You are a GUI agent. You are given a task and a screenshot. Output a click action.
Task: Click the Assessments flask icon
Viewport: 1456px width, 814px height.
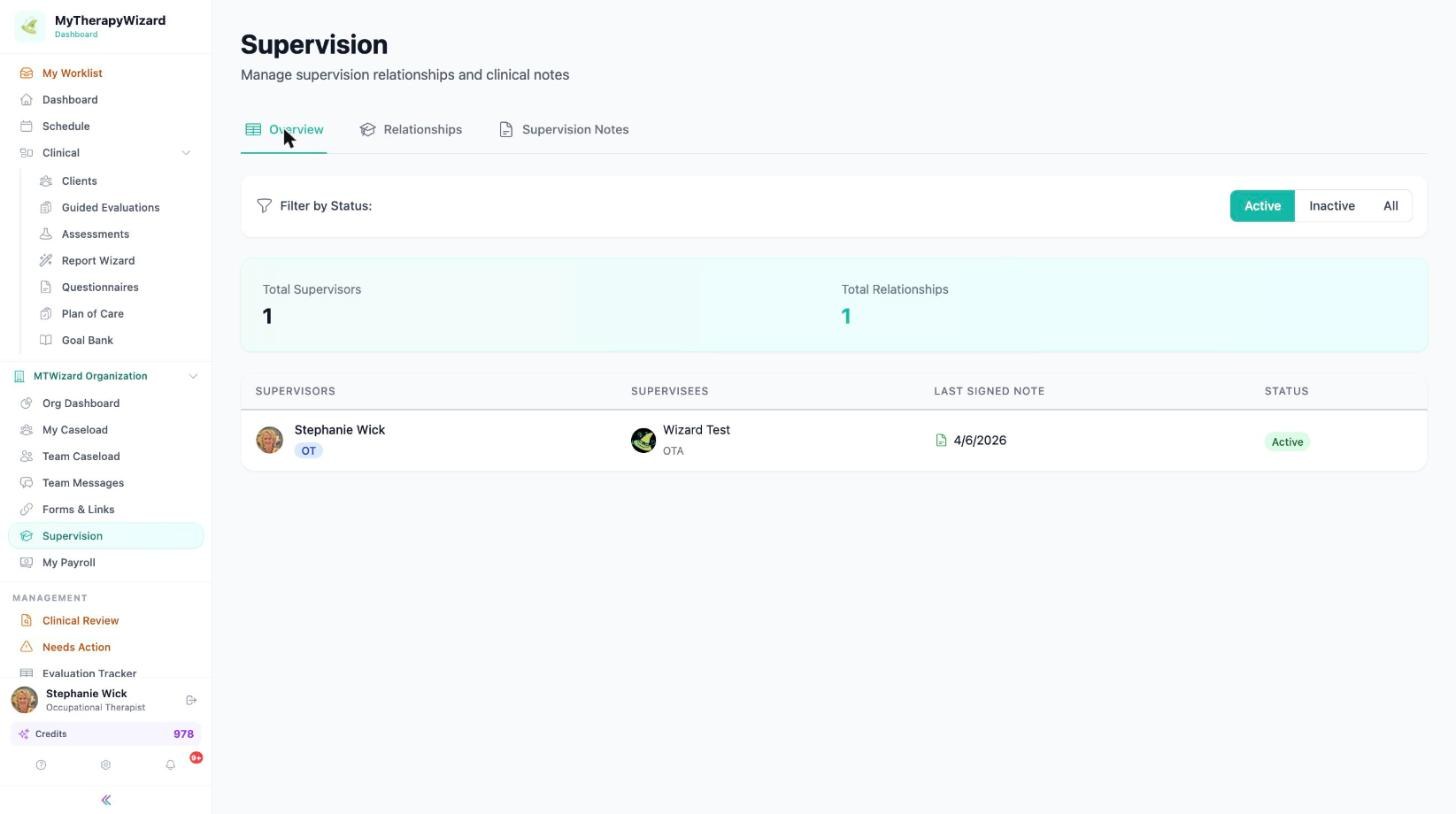tap(46, 234)
